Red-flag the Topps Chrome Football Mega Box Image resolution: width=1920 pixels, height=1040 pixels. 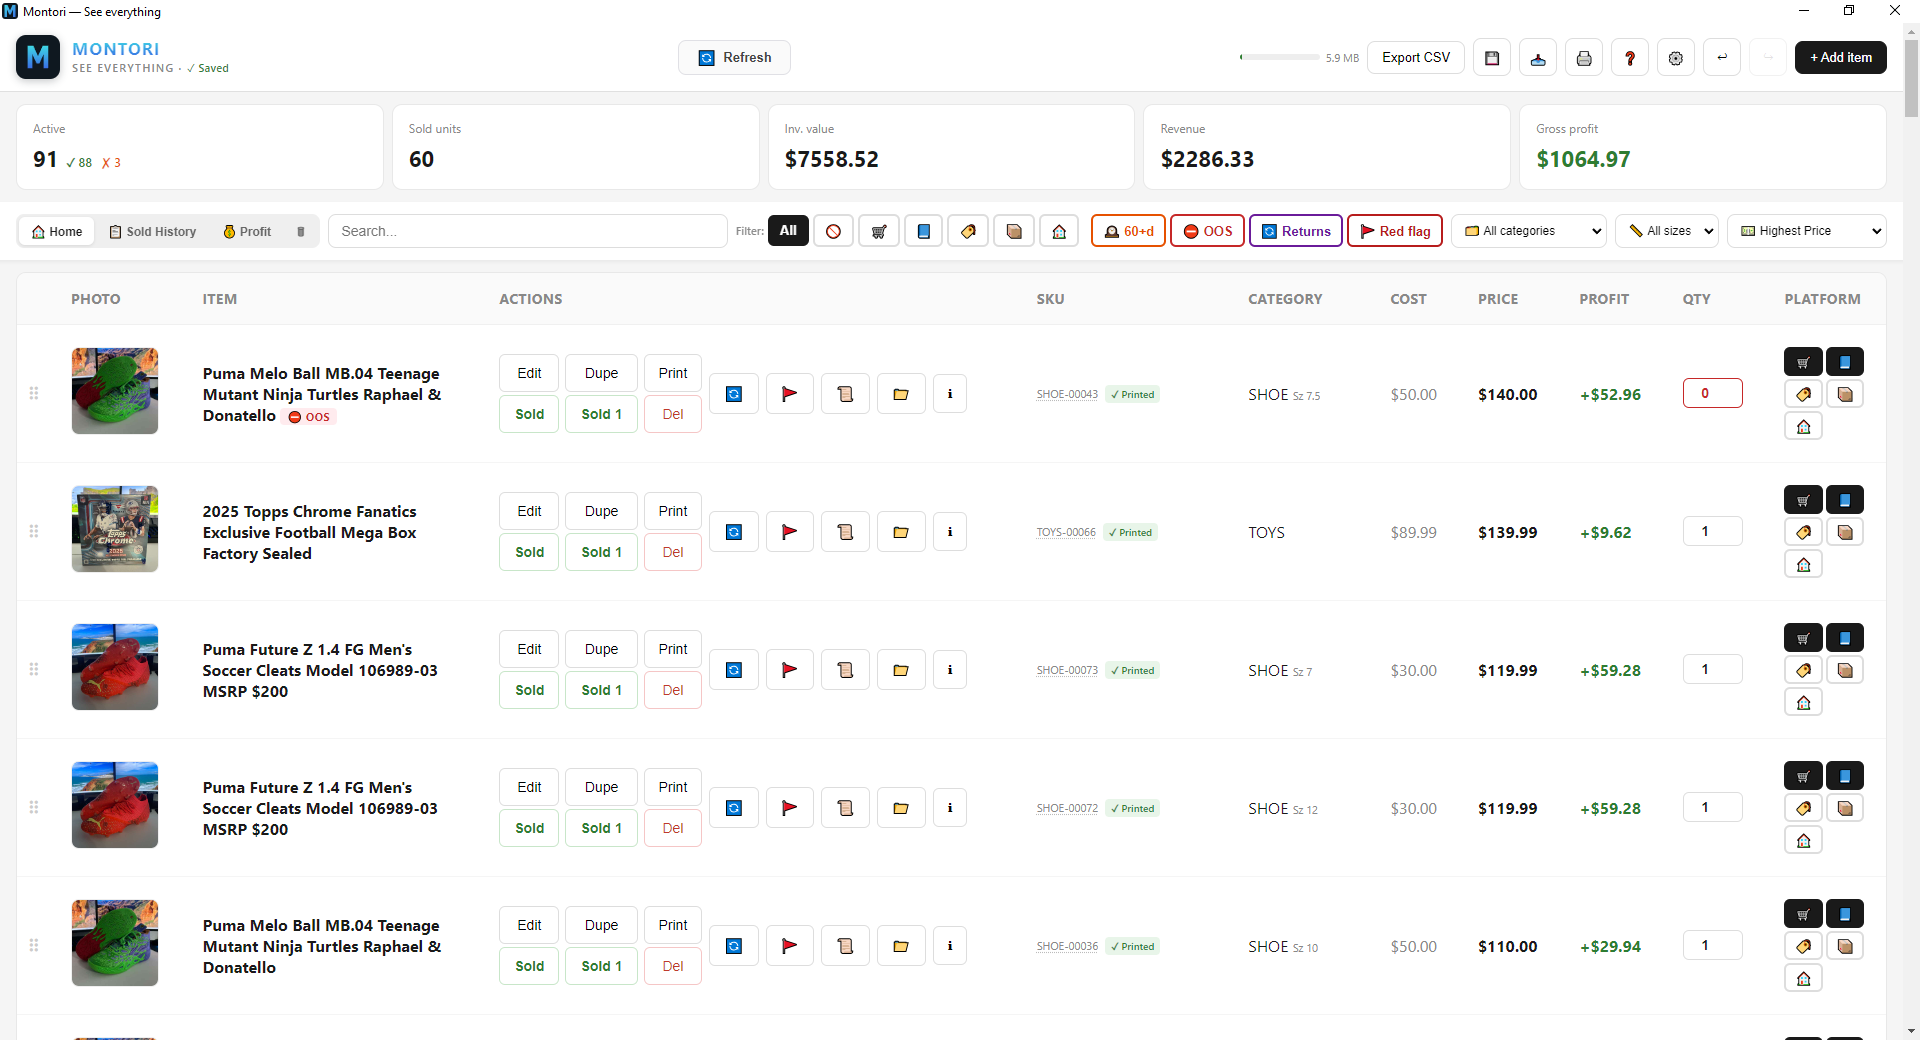[x=790, y=532]
